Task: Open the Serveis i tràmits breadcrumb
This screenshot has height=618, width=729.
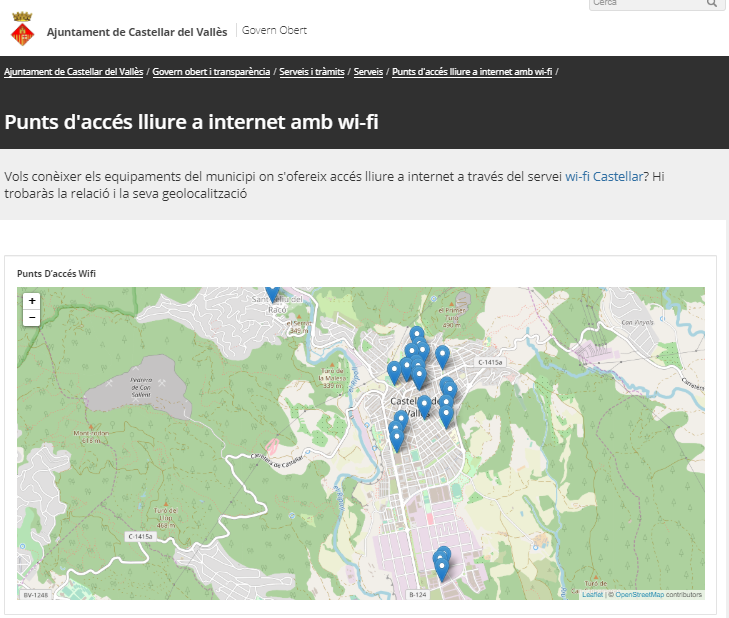Action: click(x=312, y=72)
